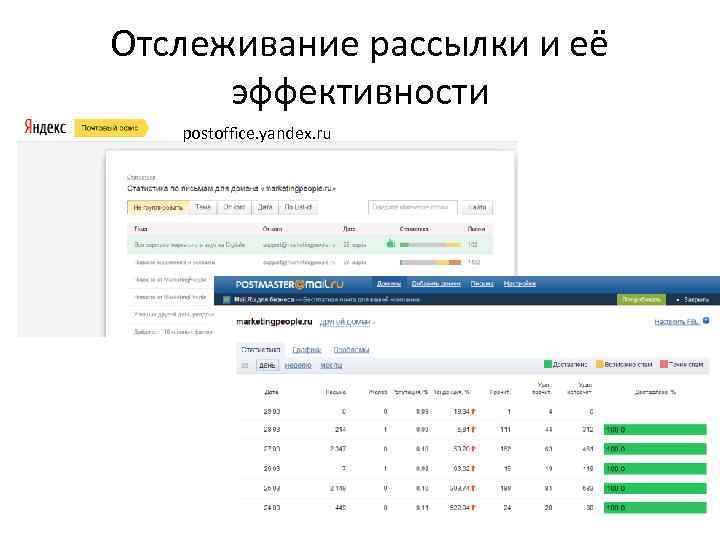Click the red arrow in the 27.03 row
The width and height of the screenshot is (720, 540).
click(473, 449)
